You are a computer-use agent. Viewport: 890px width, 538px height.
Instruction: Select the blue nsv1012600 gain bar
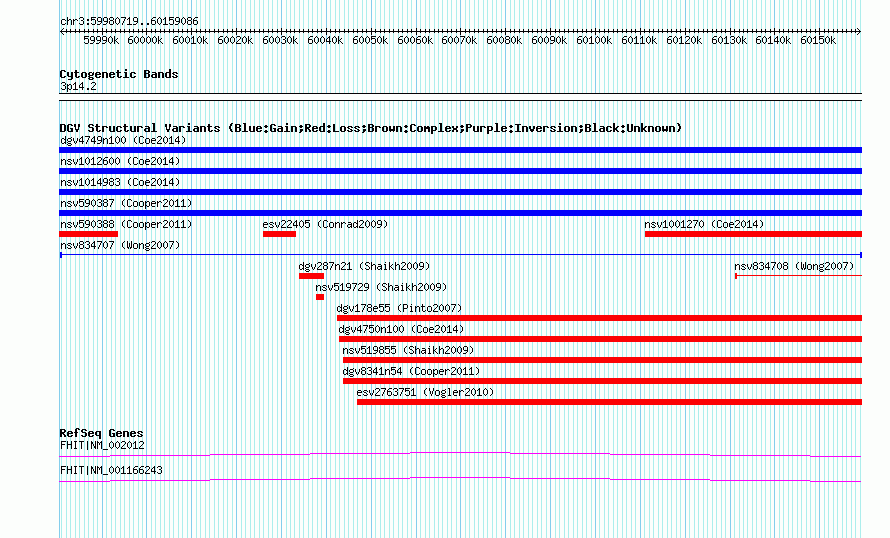tap(460, 171)
